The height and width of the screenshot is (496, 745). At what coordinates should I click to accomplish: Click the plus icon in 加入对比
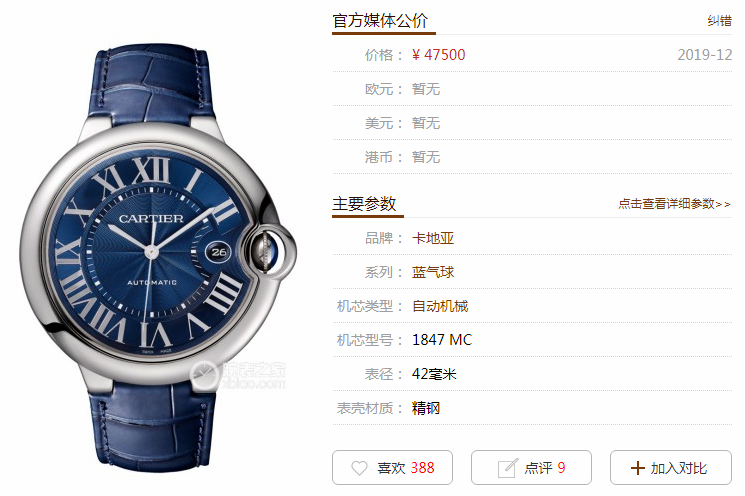tap(637, 468)
